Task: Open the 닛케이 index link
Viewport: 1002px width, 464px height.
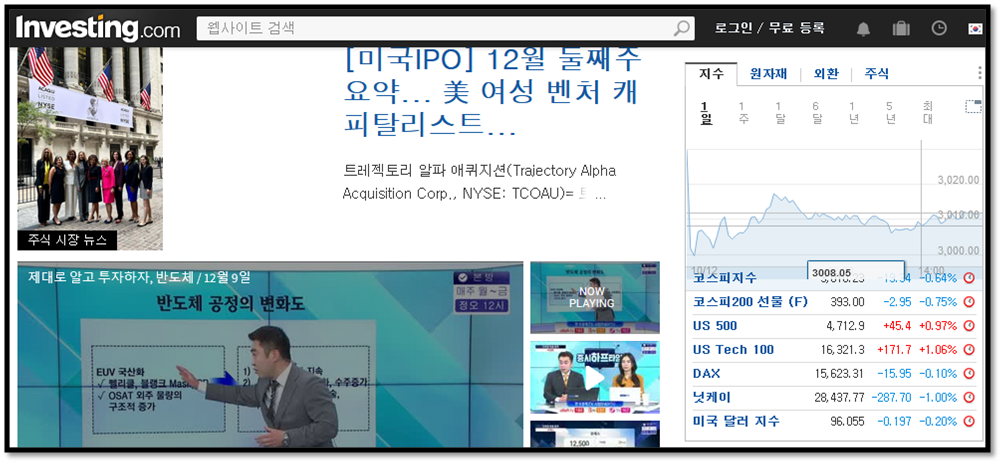Action: [x=711, y=398]
